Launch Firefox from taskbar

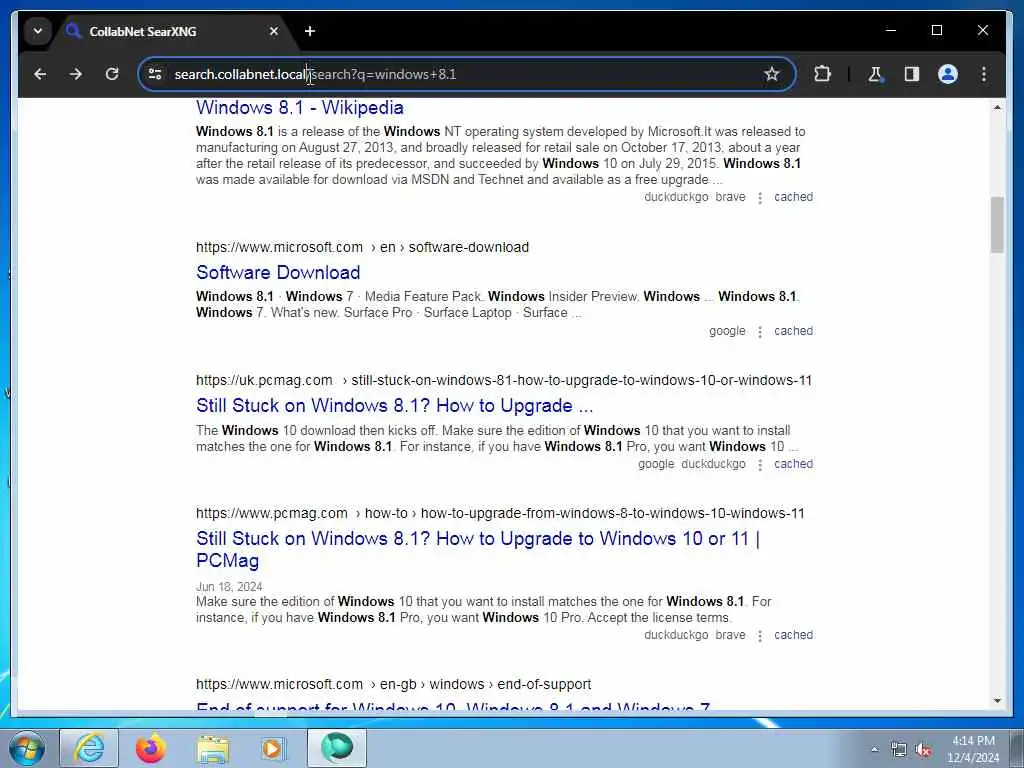(x=151, y=748)
